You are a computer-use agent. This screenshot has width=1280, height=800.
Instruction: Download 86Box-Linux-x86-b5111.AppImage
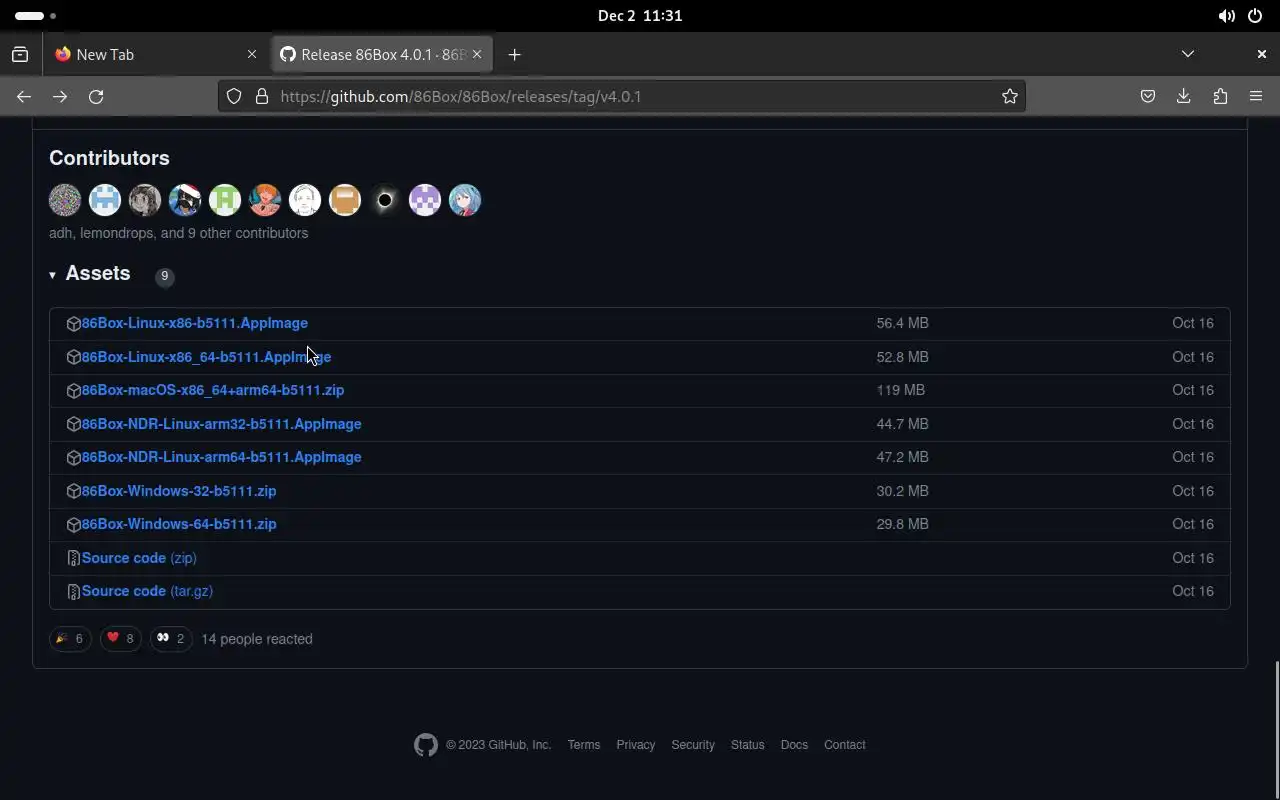tap(195, 323)
